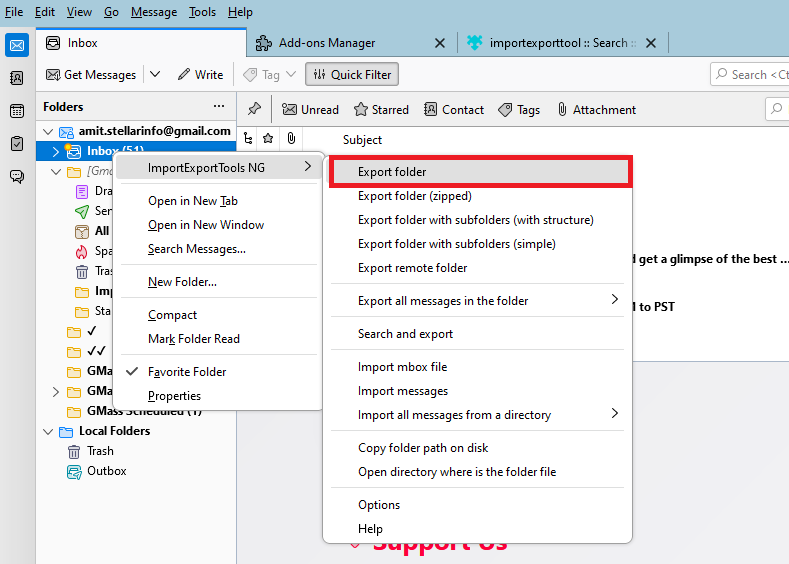Toggle the Starred quick filter

(381, 110)
